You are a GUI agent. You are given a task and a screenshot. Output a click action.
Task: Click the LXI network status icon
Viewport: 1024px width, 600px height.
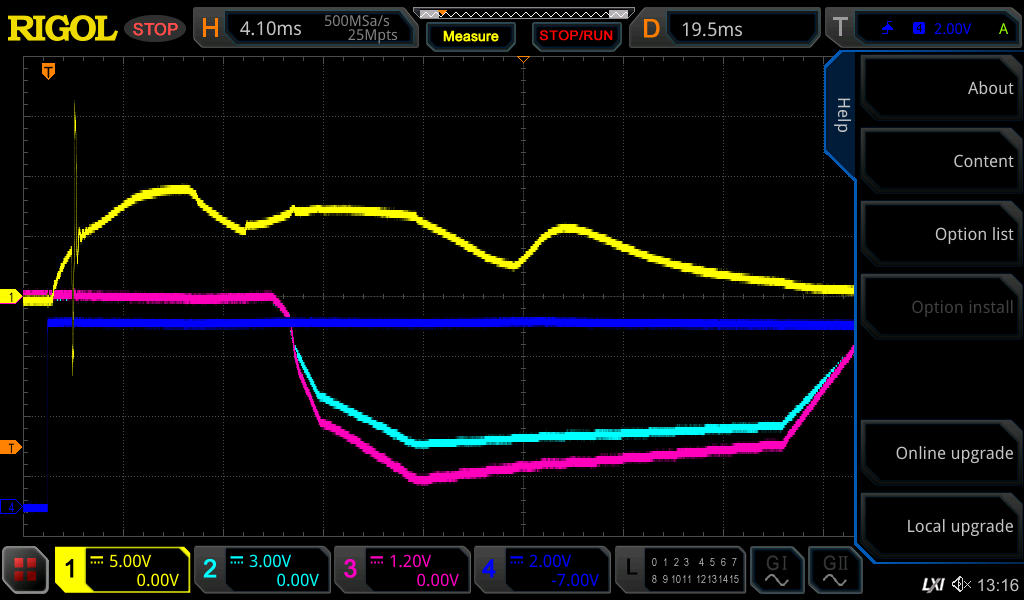coord(932,584)
